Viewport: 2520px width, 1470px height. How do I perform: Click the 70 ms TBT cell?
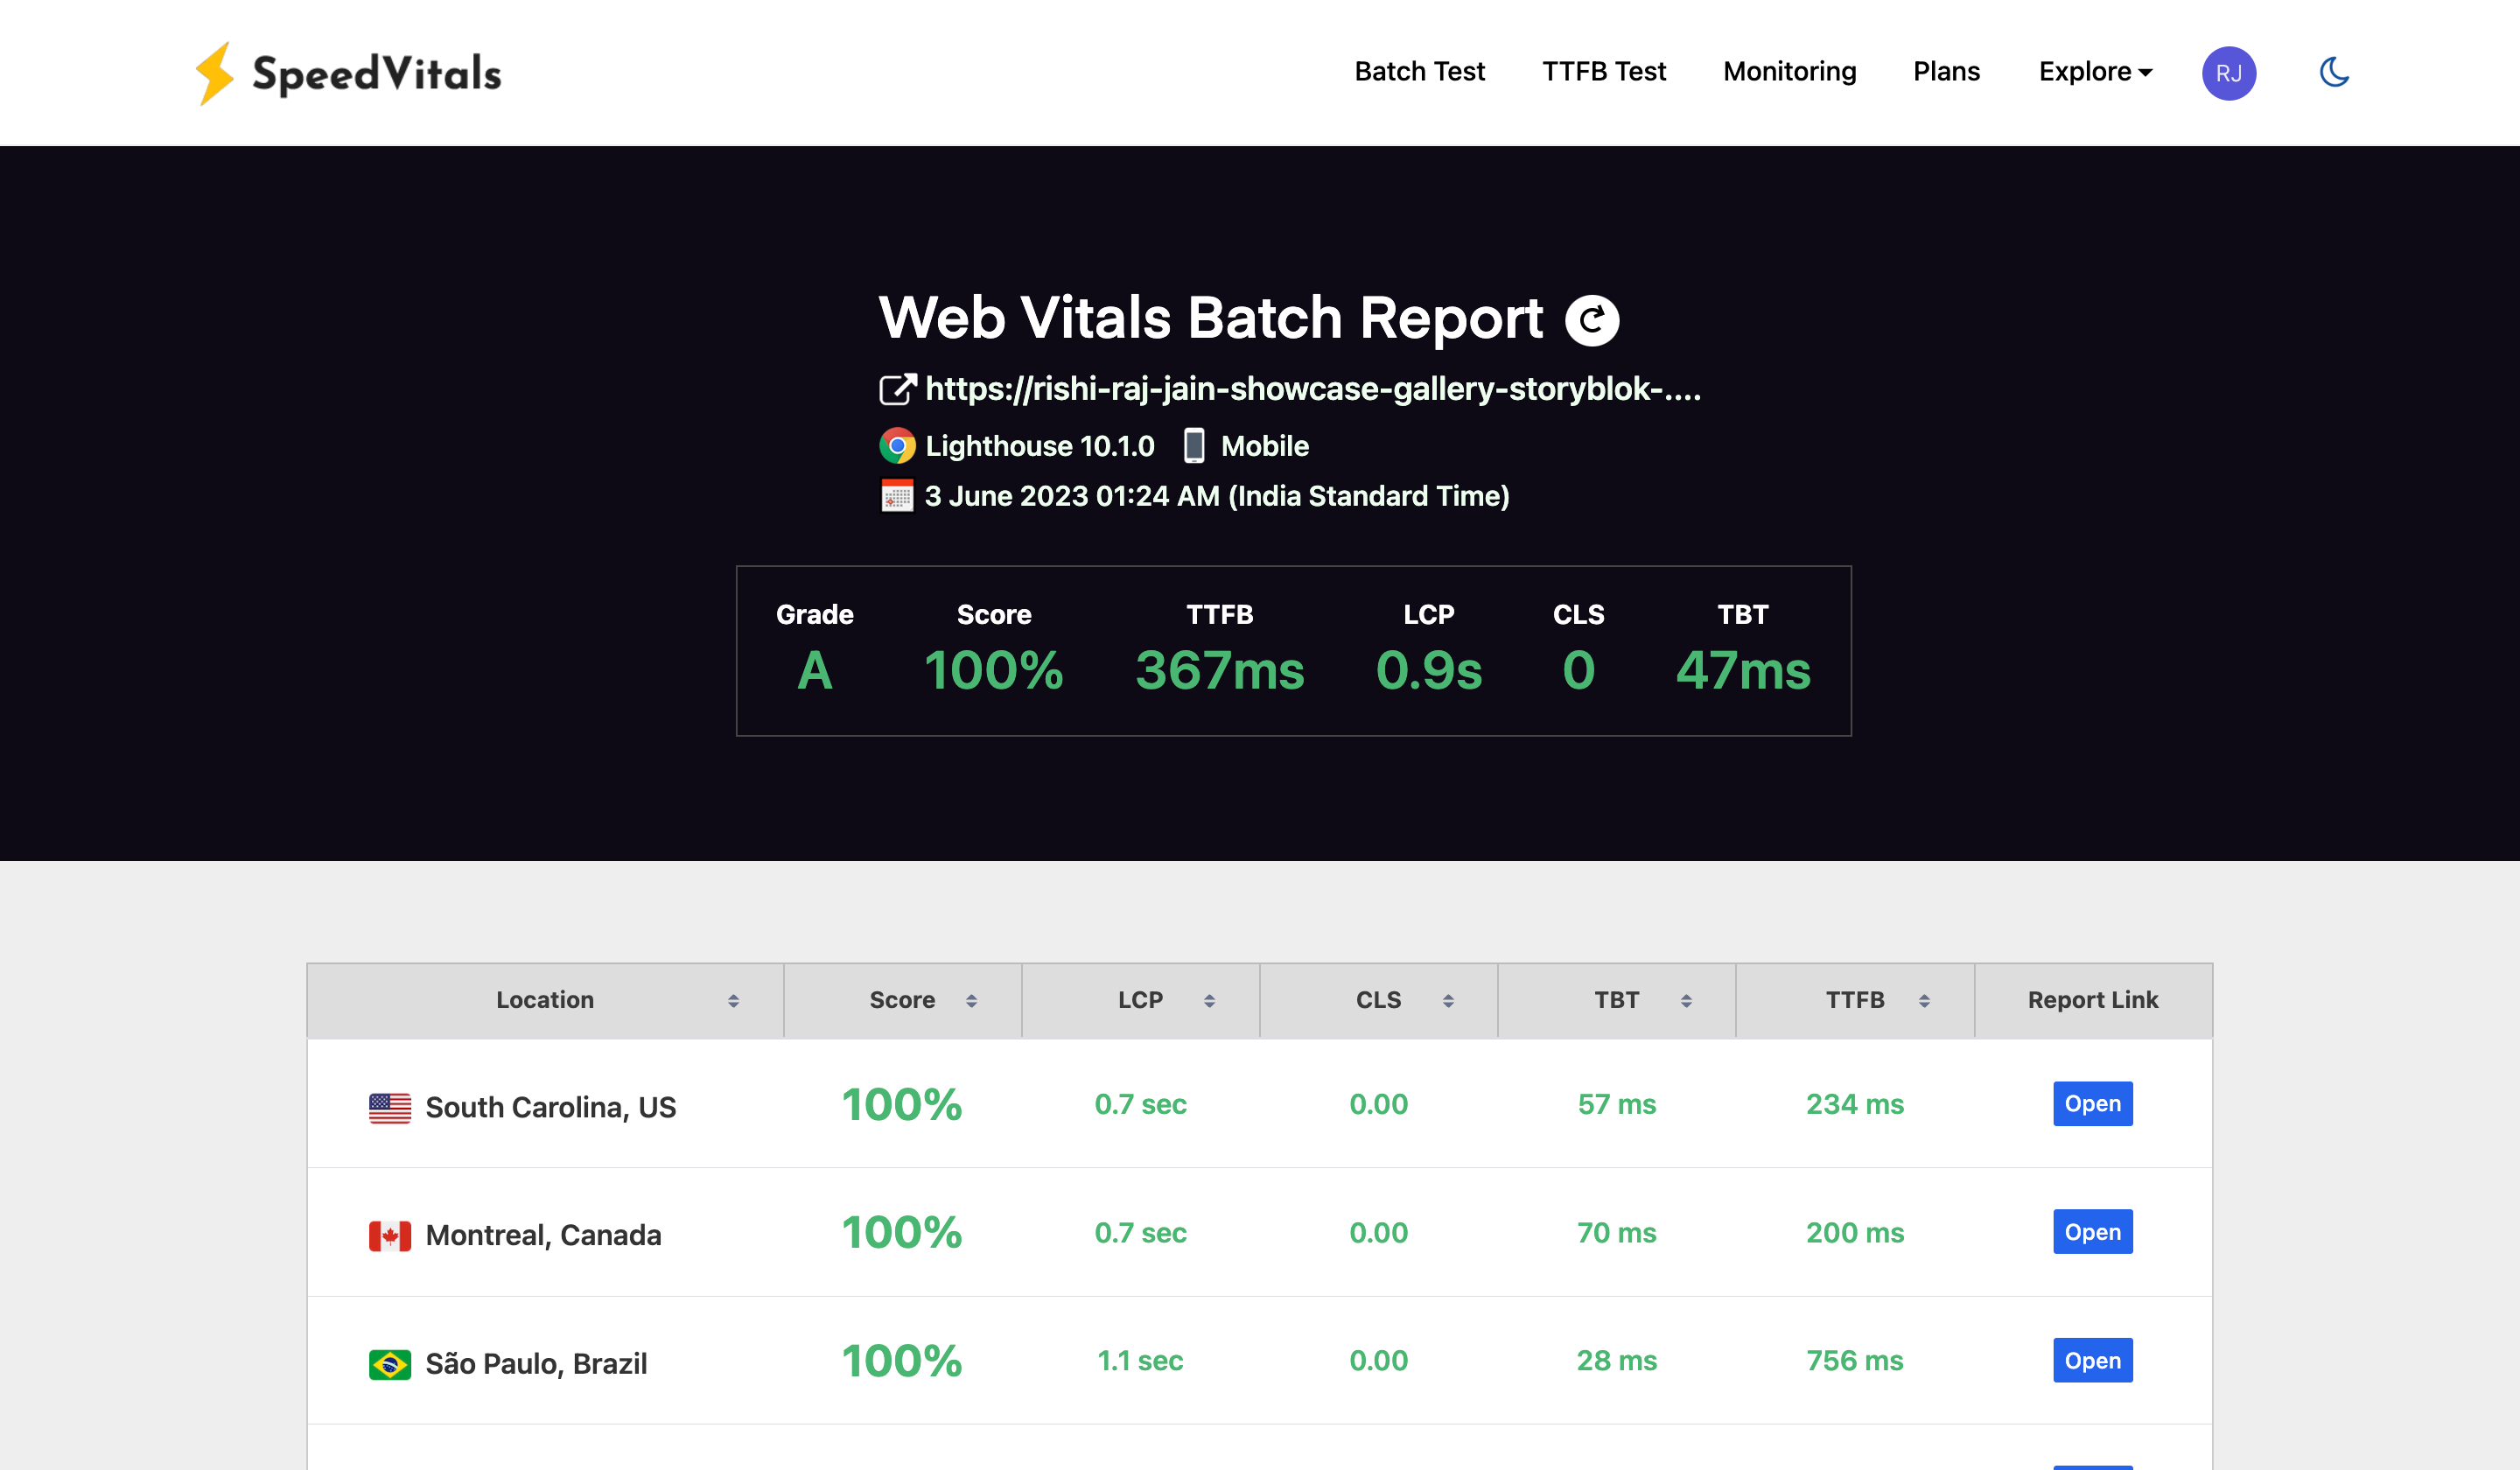tap(1617, 1232)
